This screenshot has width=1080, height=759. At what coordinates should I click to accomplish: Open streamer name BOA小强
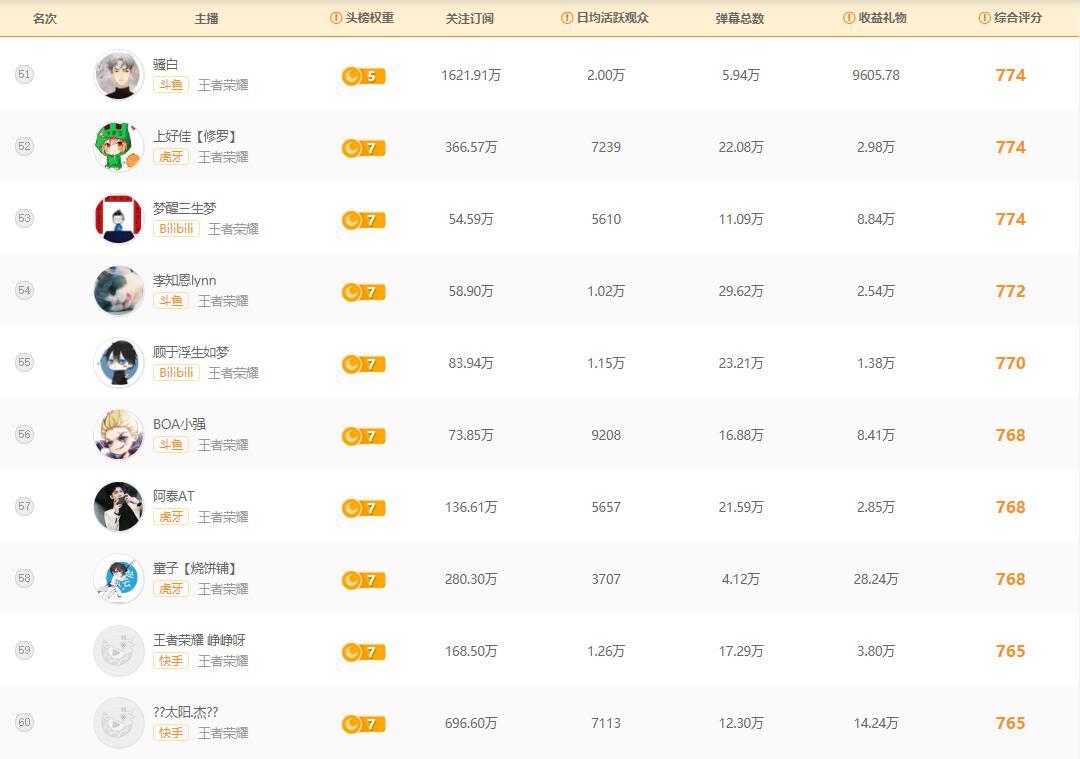click(x=179, y=424)
